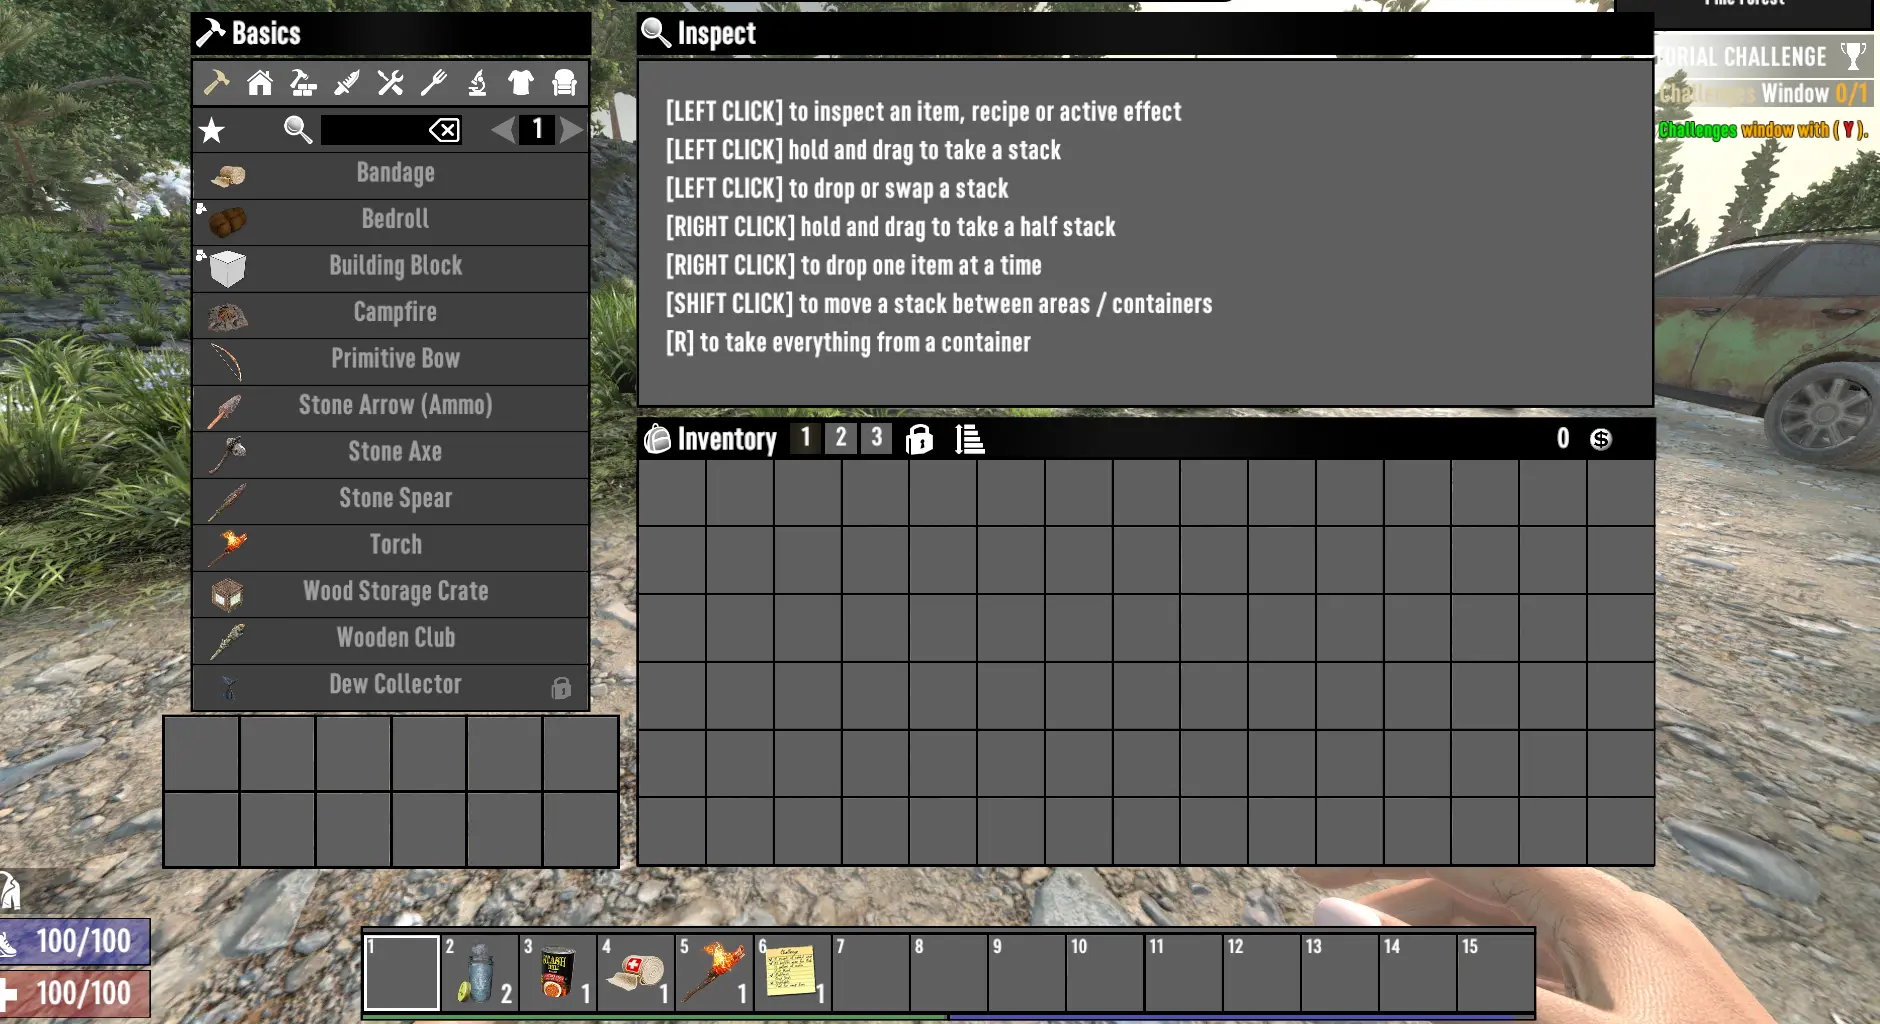The height and width of the screenshot is (1024, 1880).
Task: Switch to inventory tab 2
Action: [840, 437]
